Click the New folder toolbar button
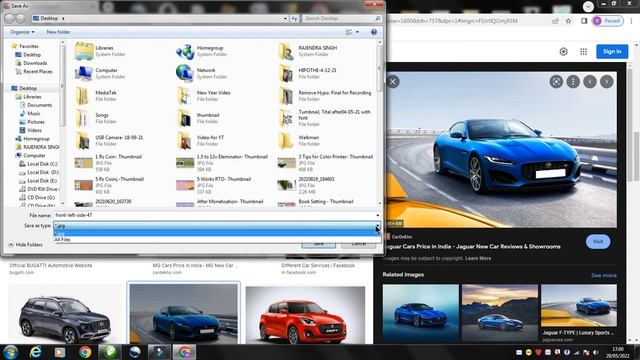Viewport: 640px width, 360px height. pos(58,32)
